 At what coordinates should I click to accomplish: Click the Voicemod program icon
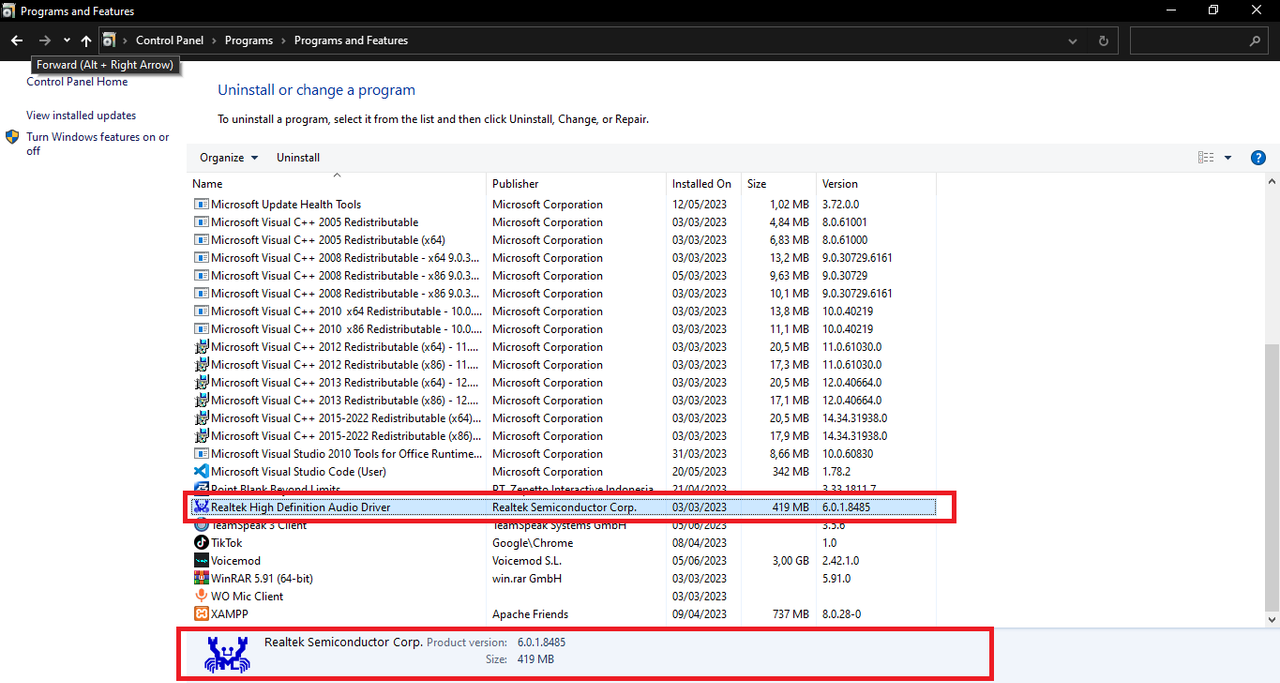[201, 561]
